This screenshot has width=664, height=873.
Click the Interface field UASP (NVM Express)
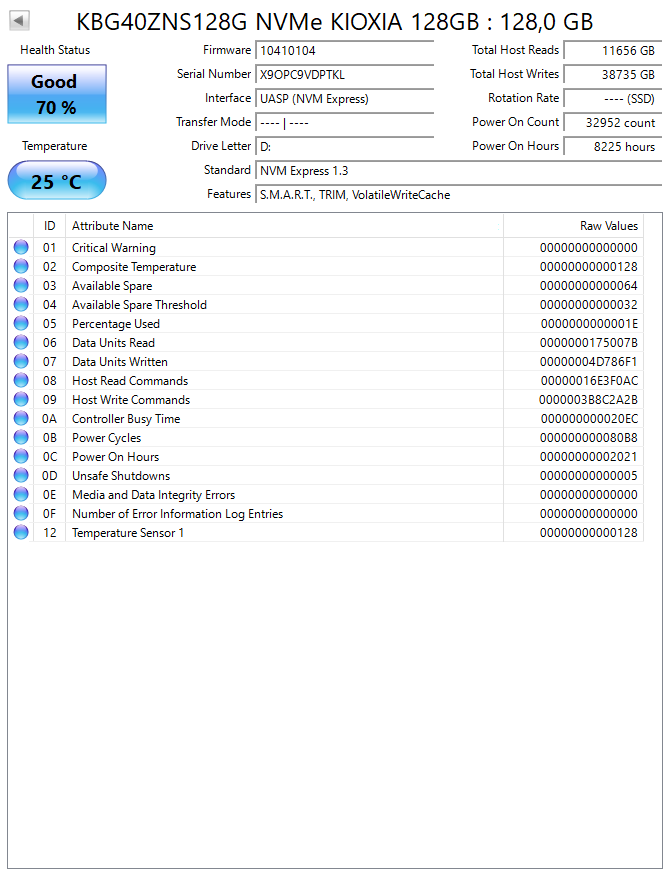coord(345,99)
